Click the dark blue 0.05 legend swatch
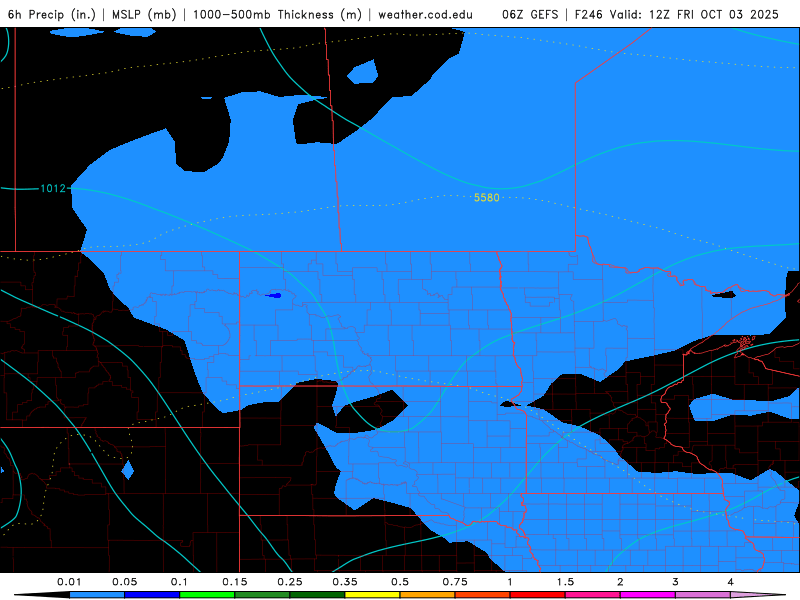 [x=152, y=595]
